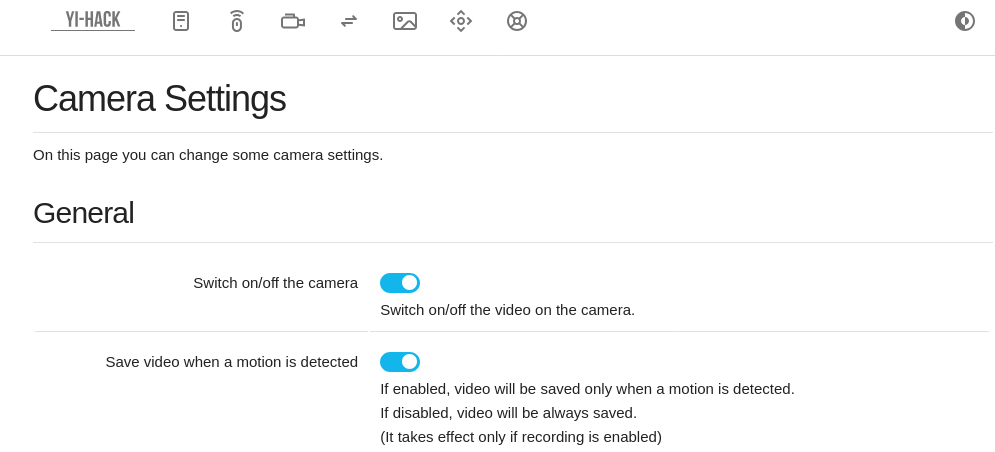Click the two-way transfer arrows icon
This screenshot has height=452, width=995.
click(349, 21)
